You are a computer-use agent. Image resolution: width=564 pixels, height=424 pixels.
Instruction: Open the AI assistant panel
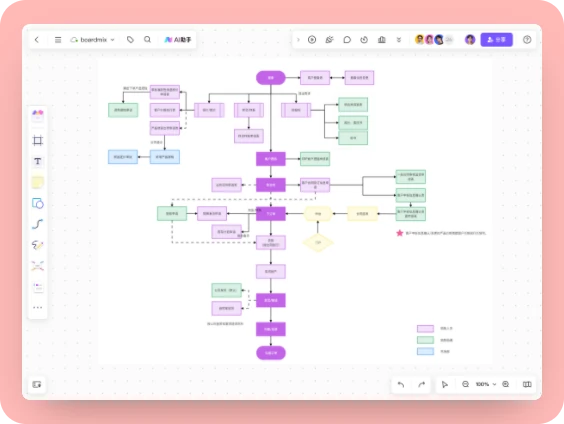178,40
